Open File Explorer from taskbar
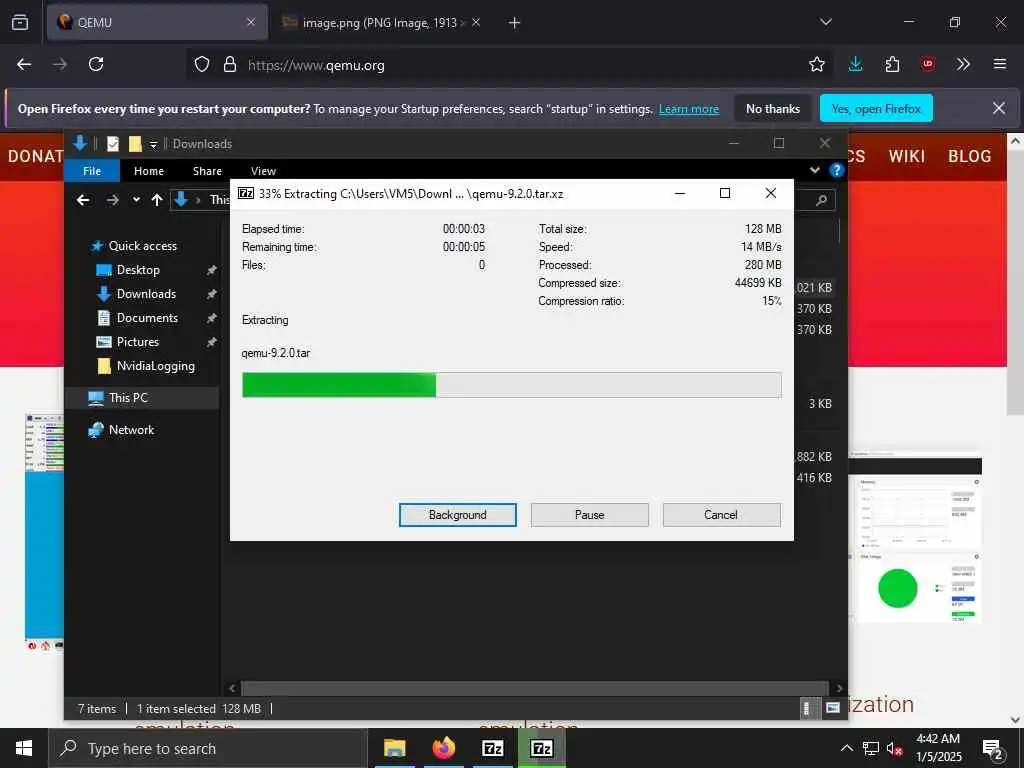The width and height of the screenshot is (1024, 768). (394, 748)
